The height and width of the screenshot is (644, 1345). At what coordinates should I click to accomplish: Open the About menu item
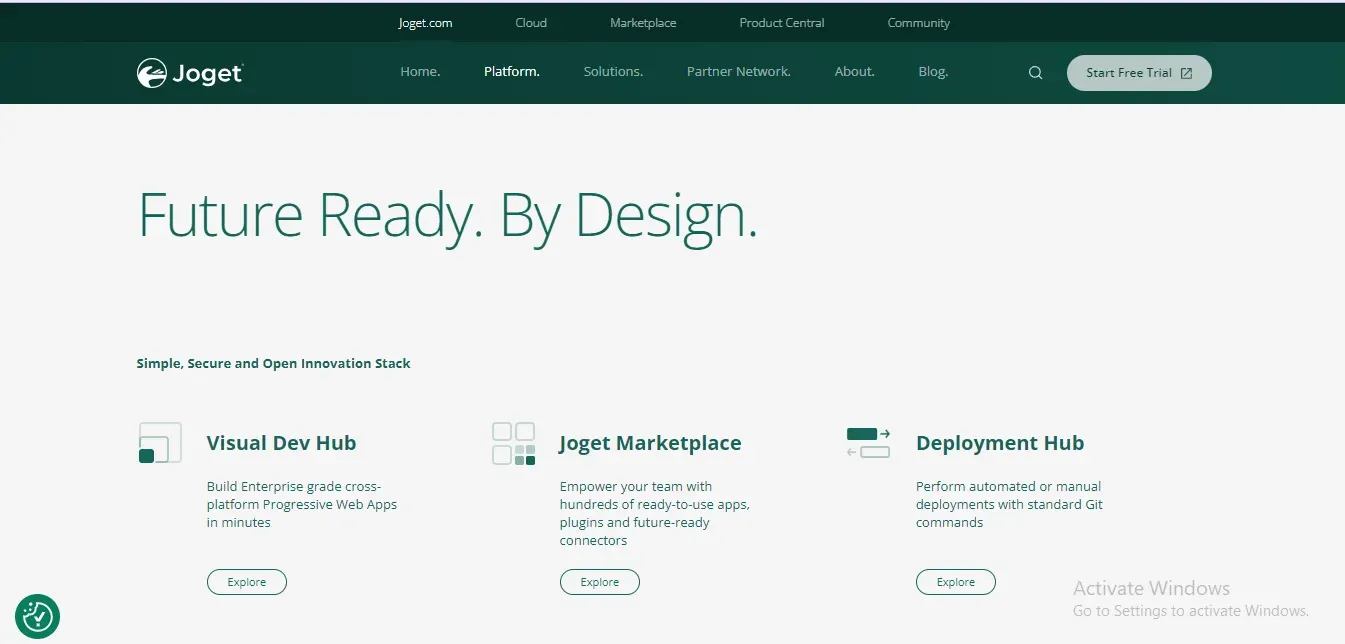coord(855,72)
